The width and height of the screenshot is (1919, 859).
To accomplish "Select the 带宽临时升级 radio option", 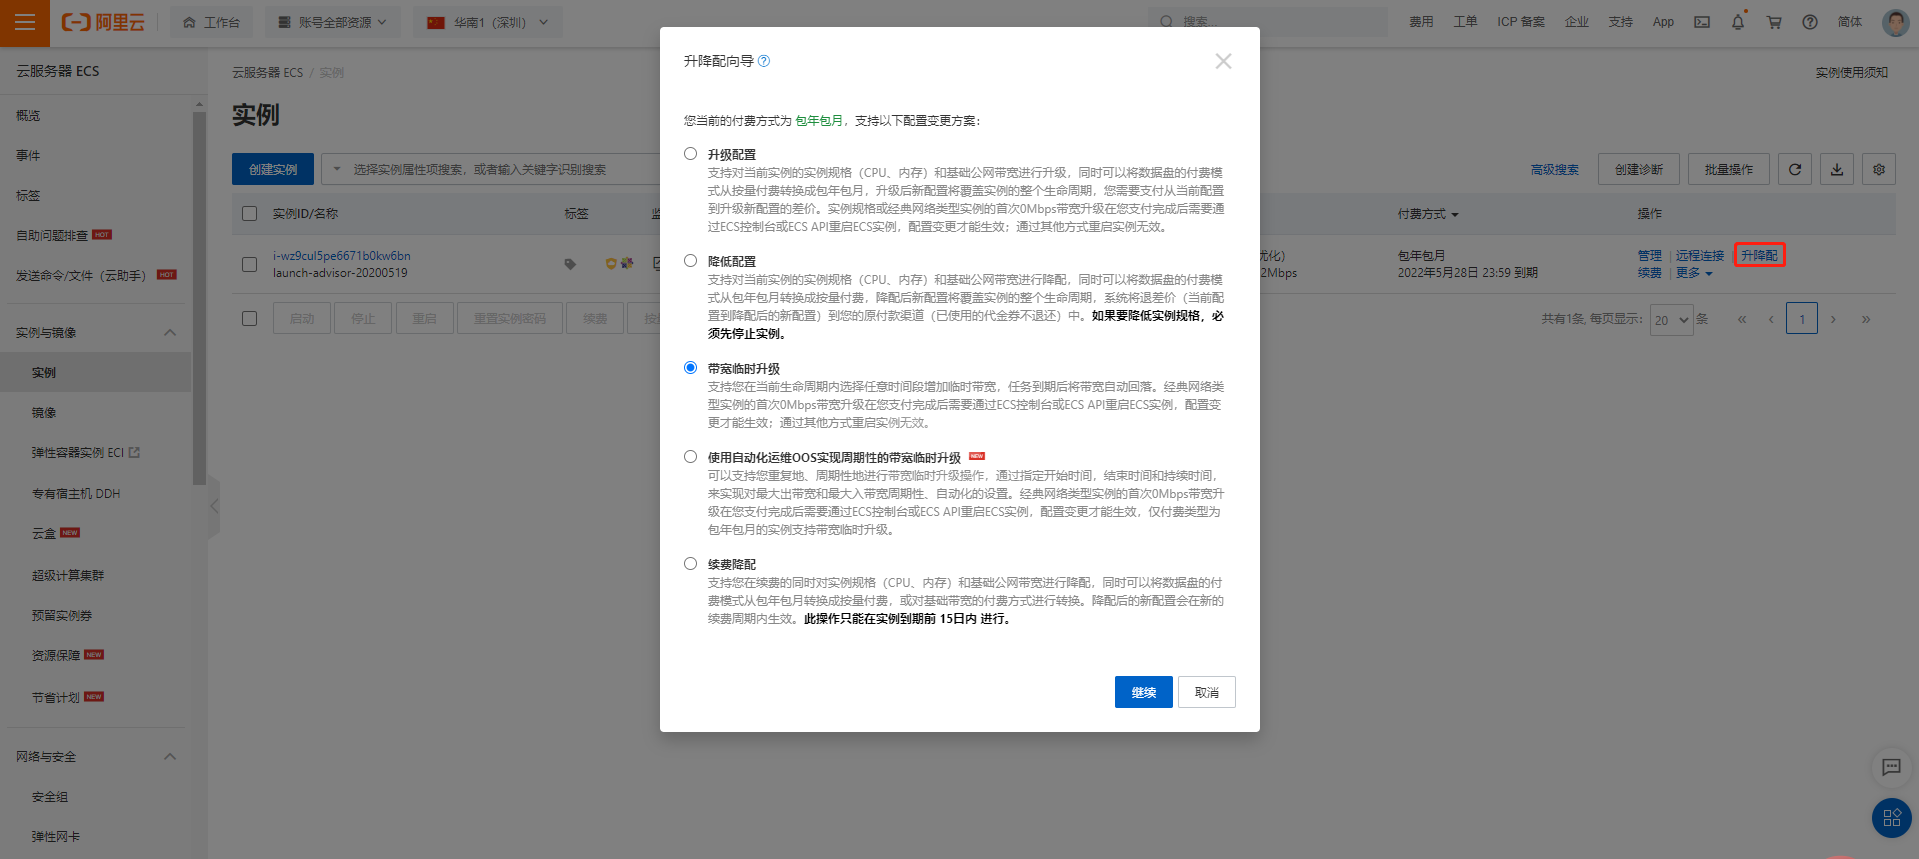I will pyautogui.click(x=690, y=368).
